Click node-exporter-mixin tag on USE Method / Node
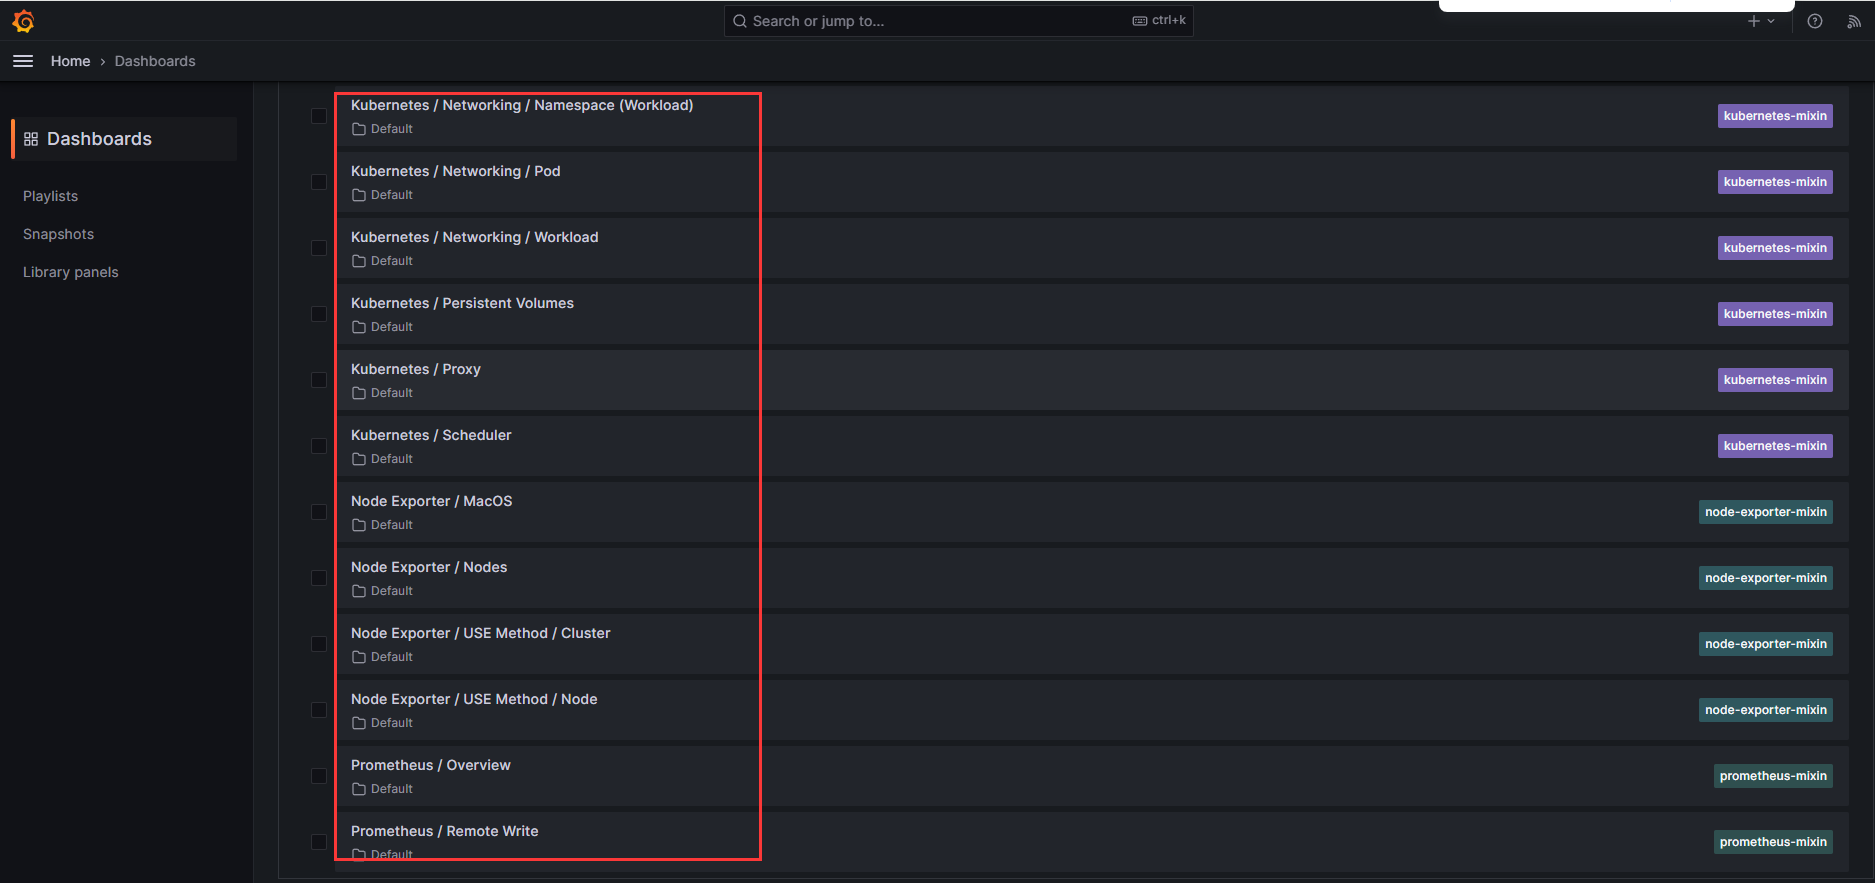Screen dimensions: 1875x883 point(1766,710)
